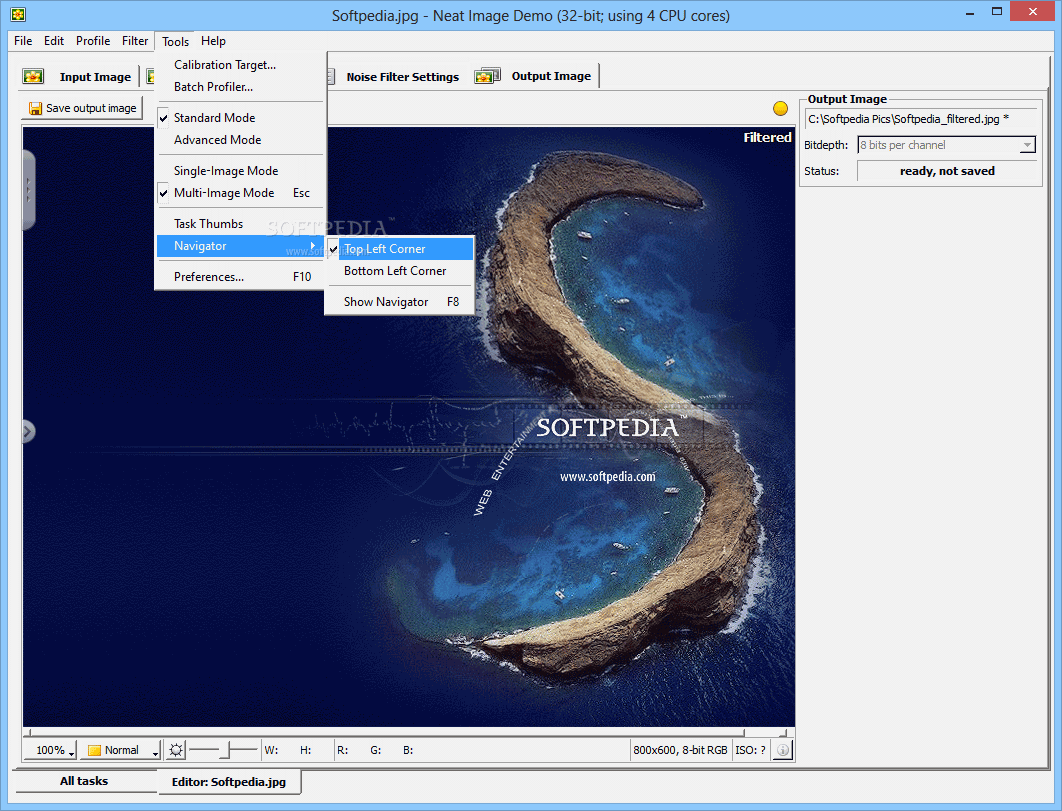This screenshot has width=1062, height=811.
Task: Click the brightness sun icon in status bar
Action: pos(176,750)
